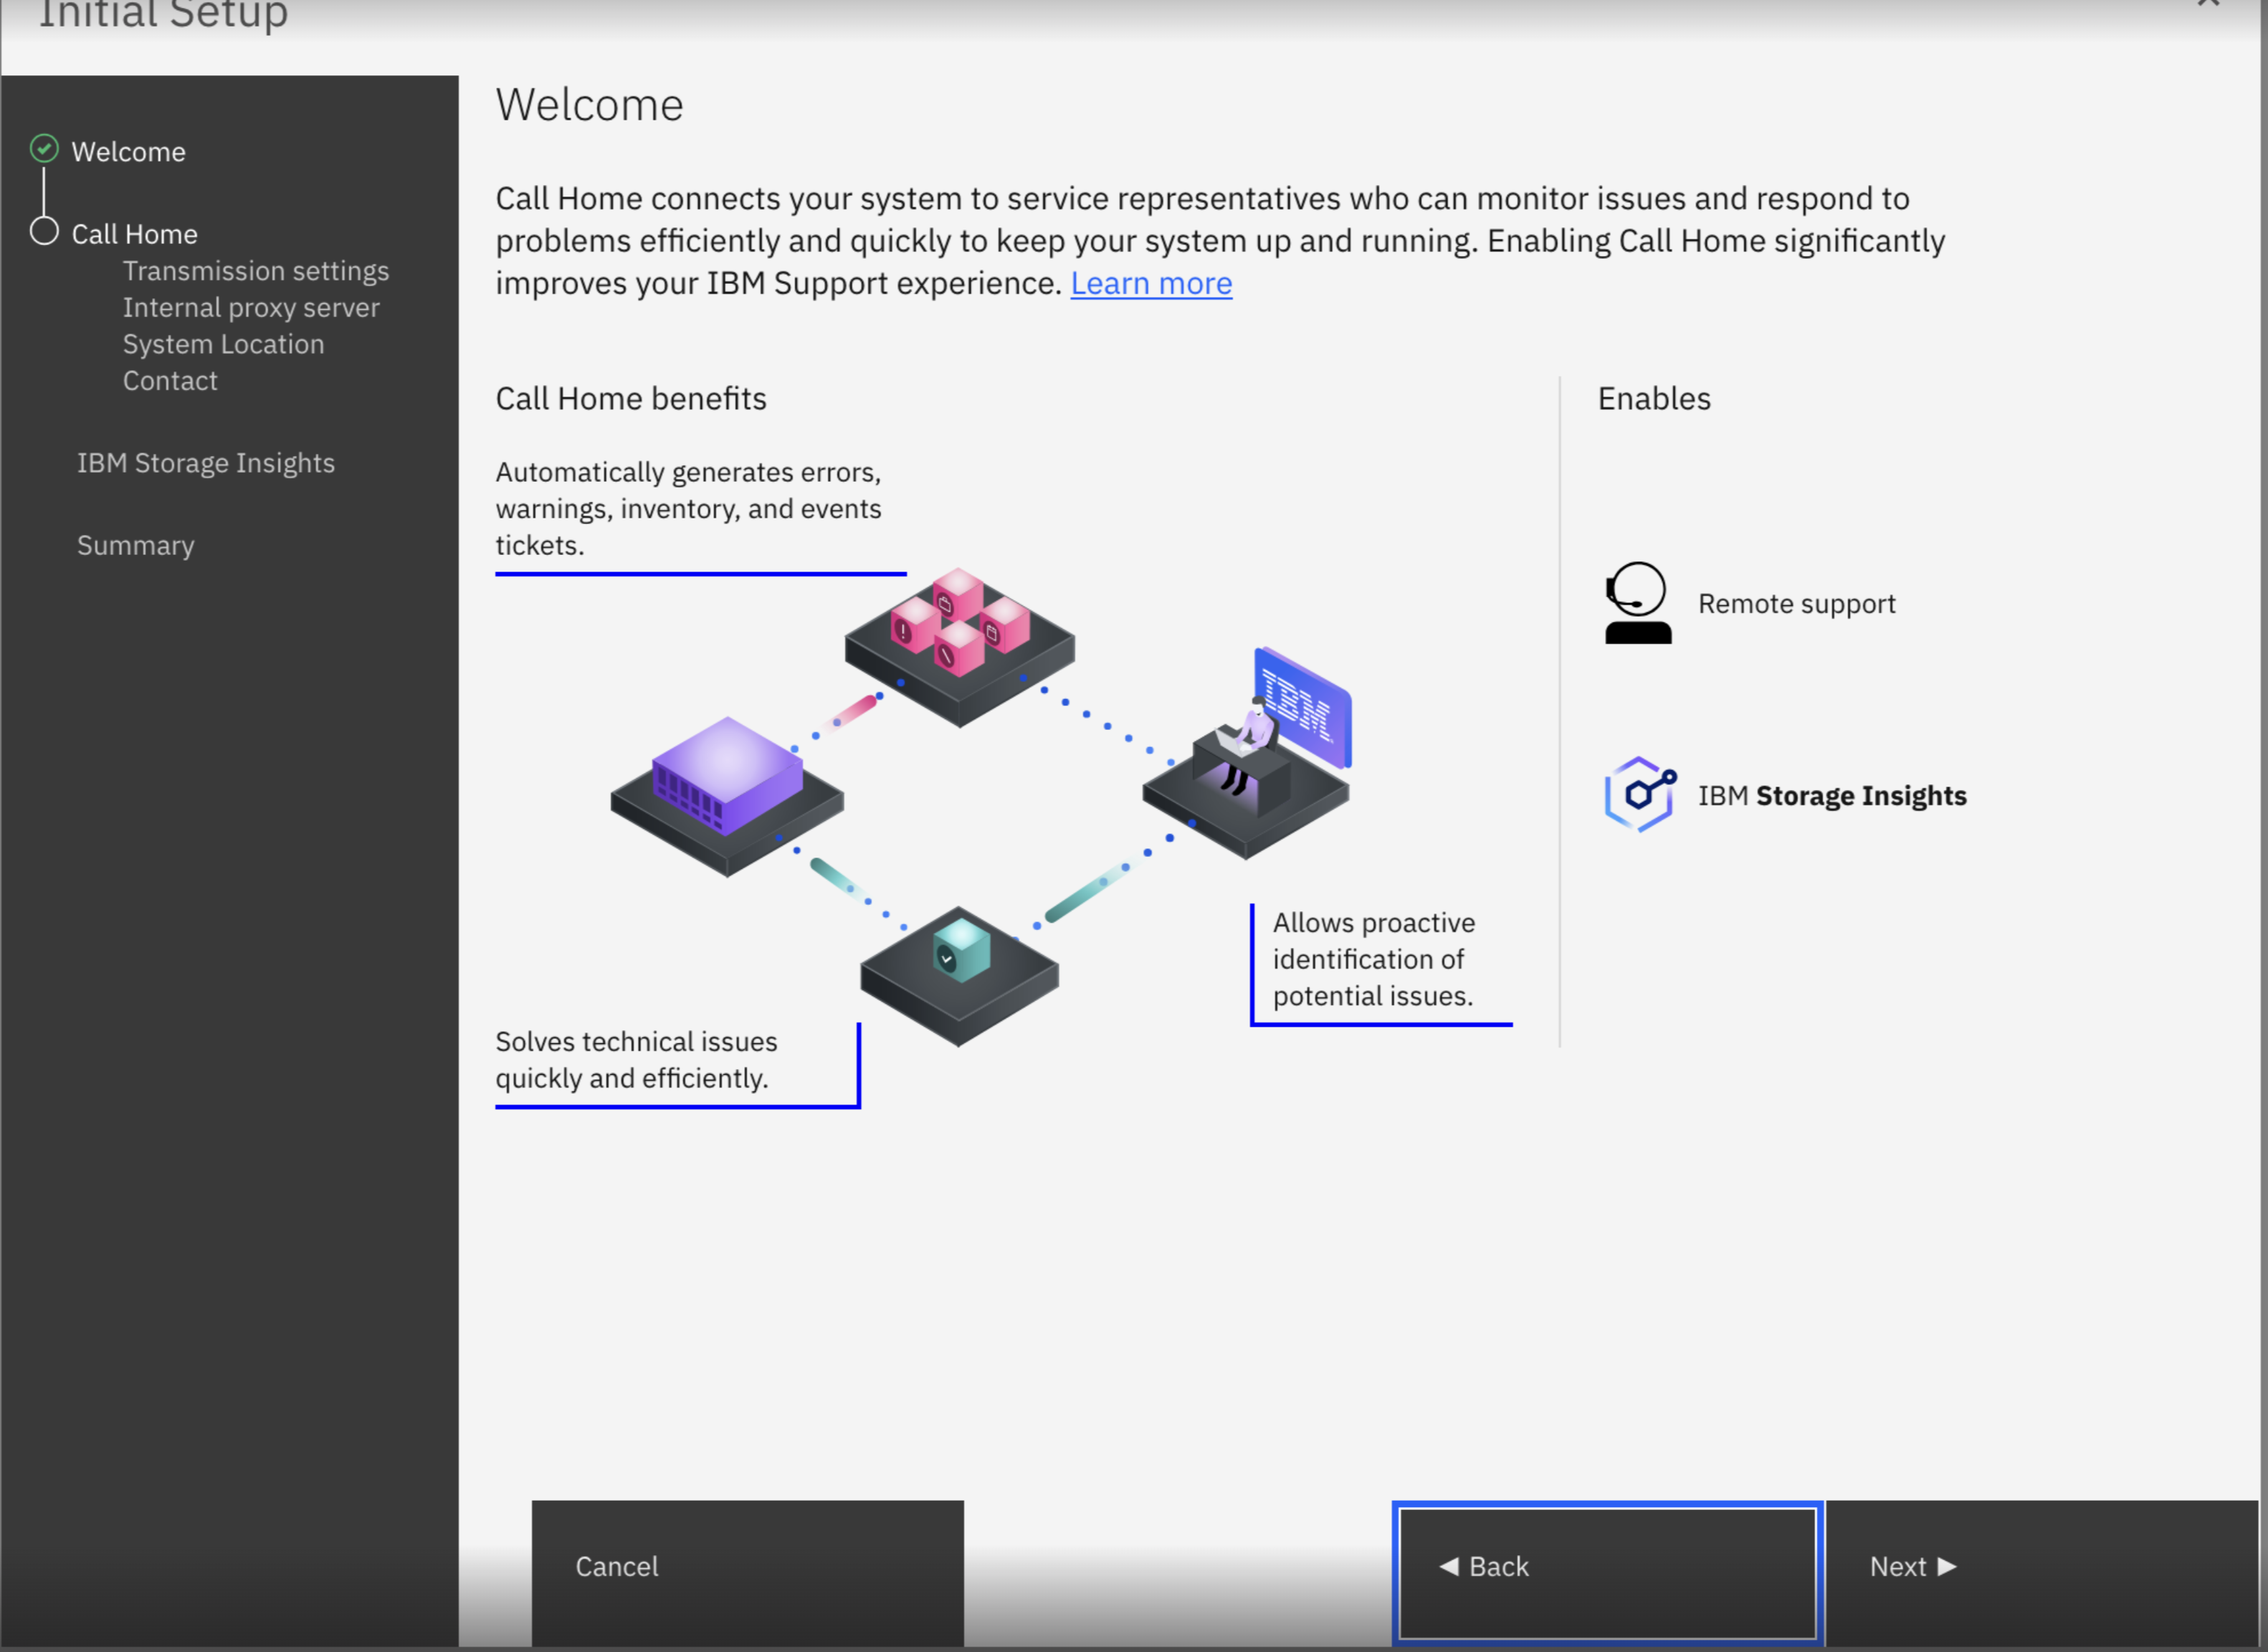
Task: Click the IBM Storage Insights hexagon icon
Action: [1640, 795]
